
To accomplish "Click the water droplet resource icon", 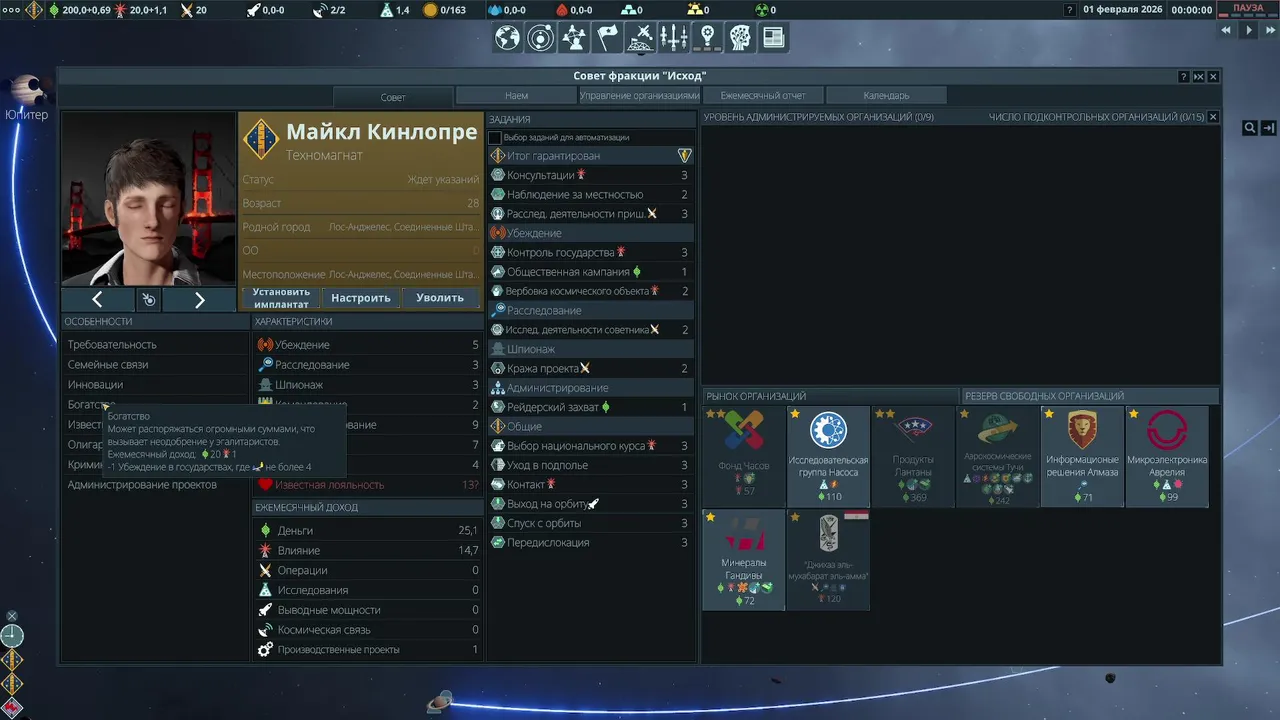I will tap(494, 10).
